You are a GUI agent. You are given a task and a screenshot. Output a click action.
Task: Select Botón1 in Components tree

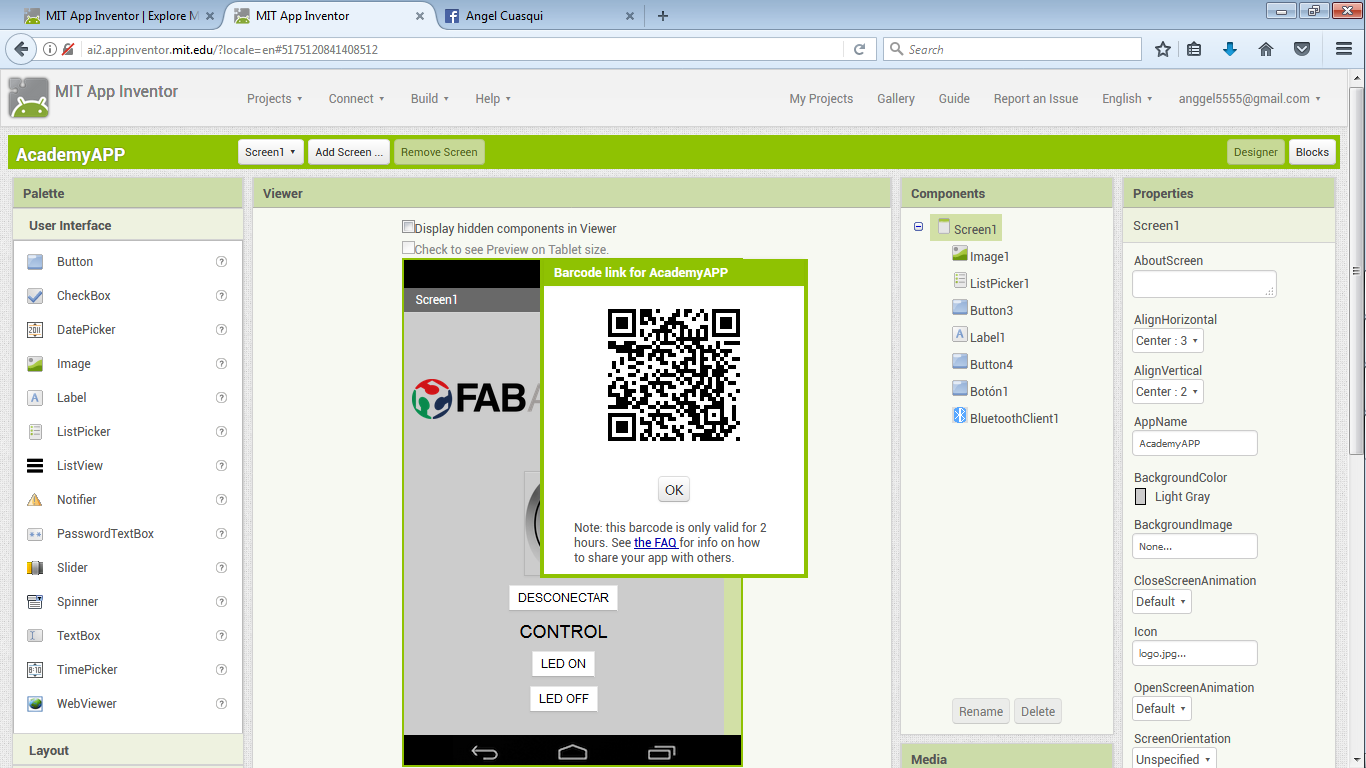[989, 392]
